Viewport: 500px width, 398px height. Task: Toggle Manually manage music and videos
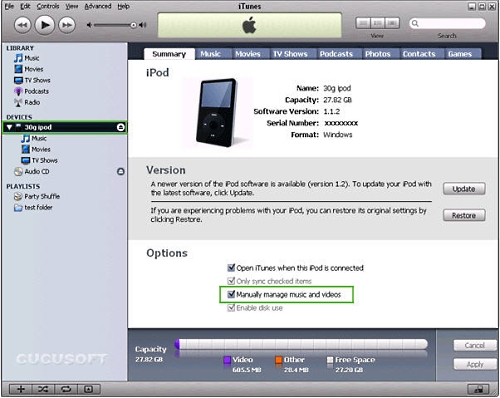pyautogui.click(x=231, y=294)
